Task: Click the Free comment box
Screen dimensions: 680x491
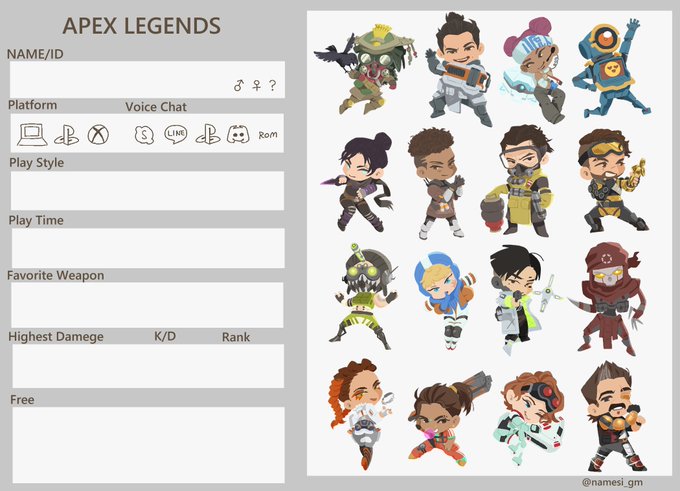Action: (x=148, y=445)
